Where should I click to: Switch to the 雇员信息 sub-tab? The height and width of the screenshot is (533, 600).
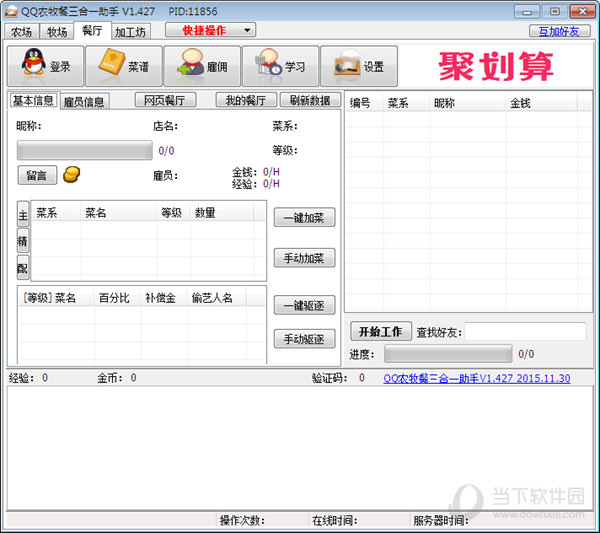84,101
